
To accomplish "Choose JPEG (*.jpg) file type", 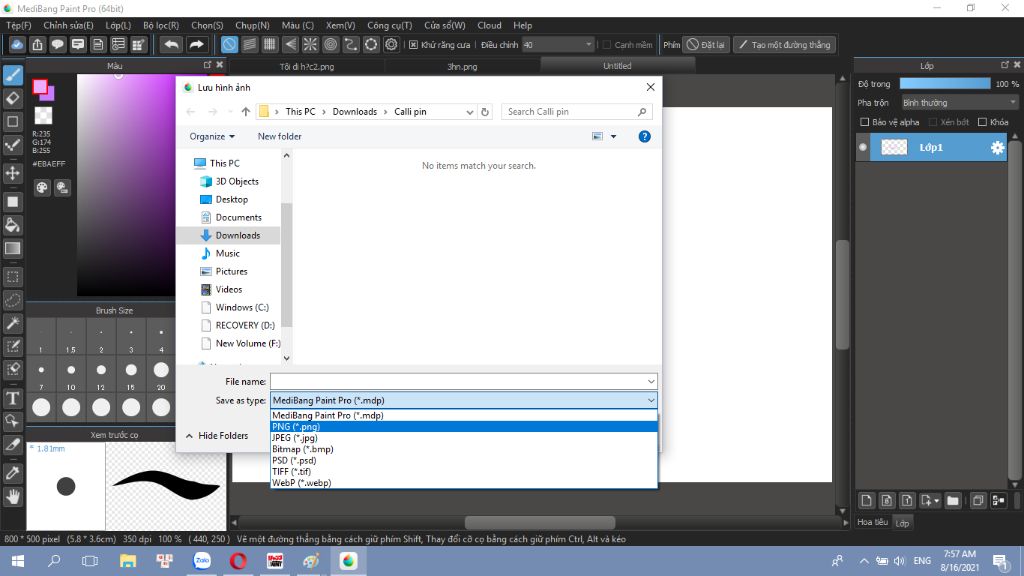I will tap(464, 438).
